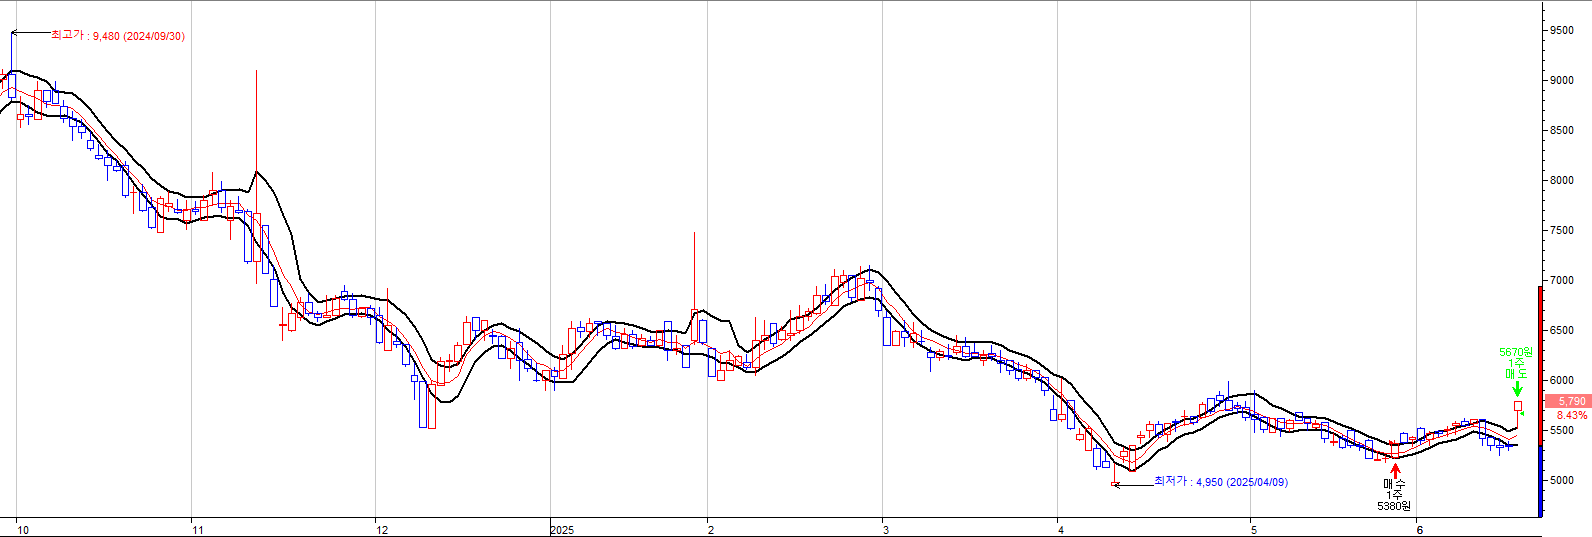The width and height of the screenshot is (1592, 537).
Task: Click the tall red wick spike in late January
Action: 694,272
